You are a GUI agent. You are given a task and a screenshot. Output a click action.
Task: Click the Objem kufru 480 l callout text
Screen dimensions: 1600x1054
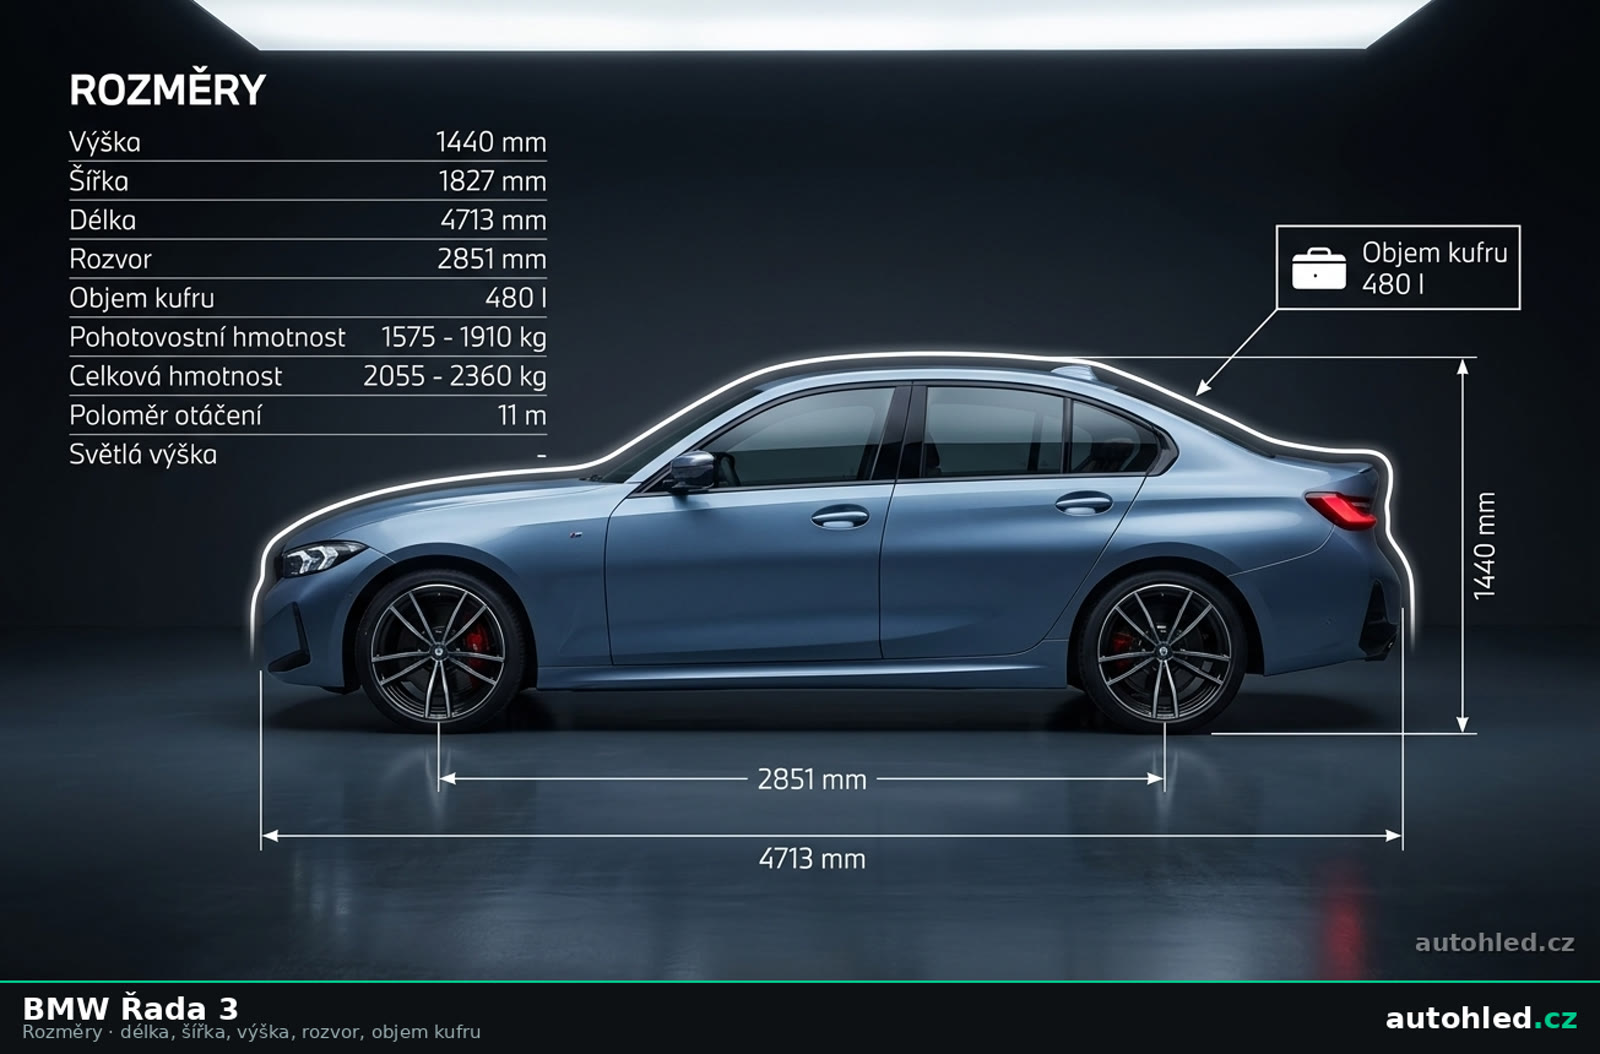[1434, 268]
